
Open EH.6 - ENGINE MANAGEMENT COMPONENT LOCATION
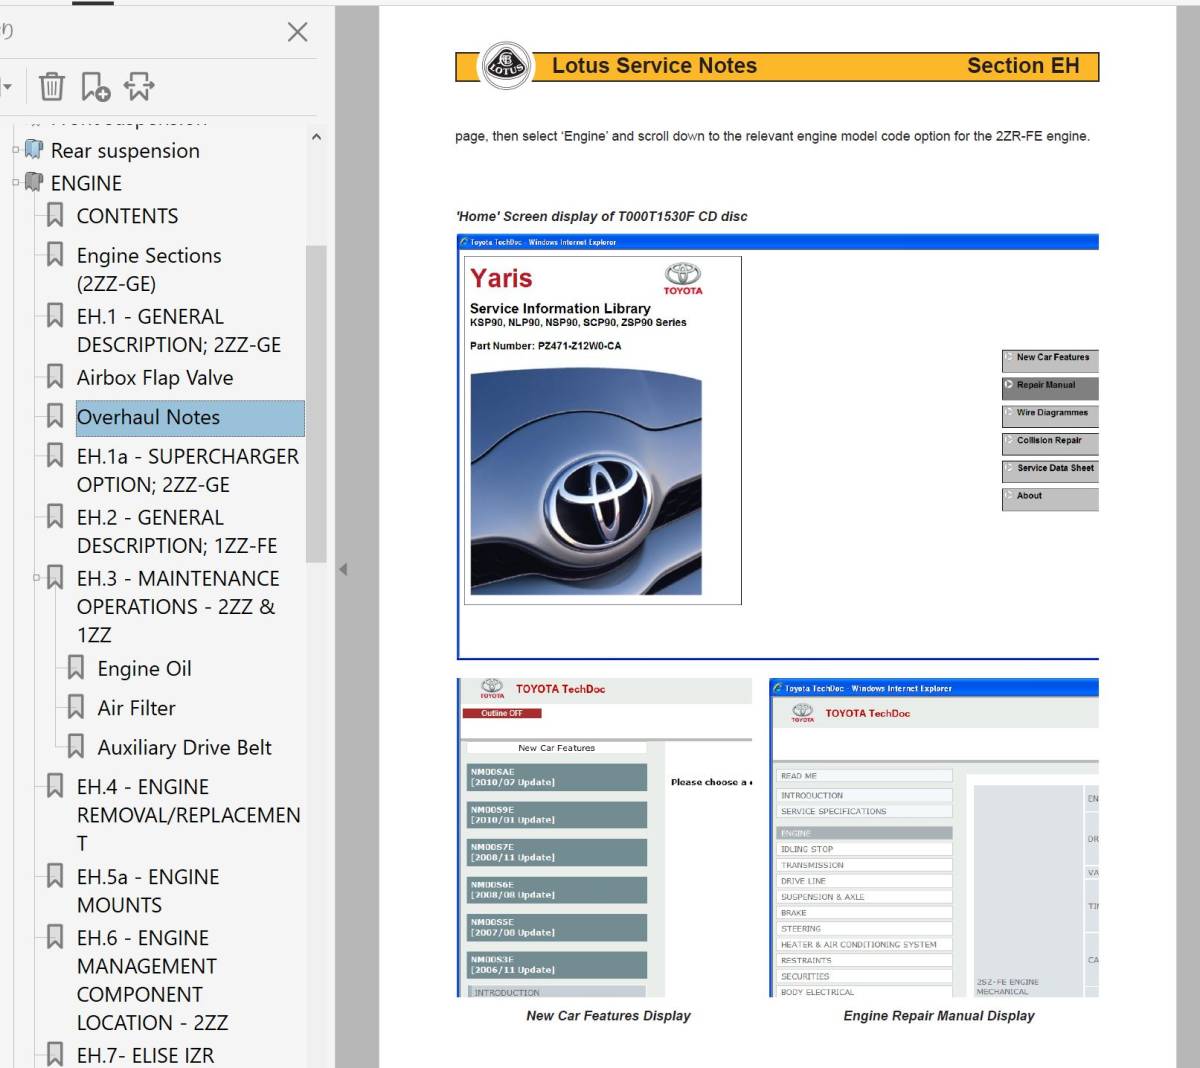pos(152,980)
